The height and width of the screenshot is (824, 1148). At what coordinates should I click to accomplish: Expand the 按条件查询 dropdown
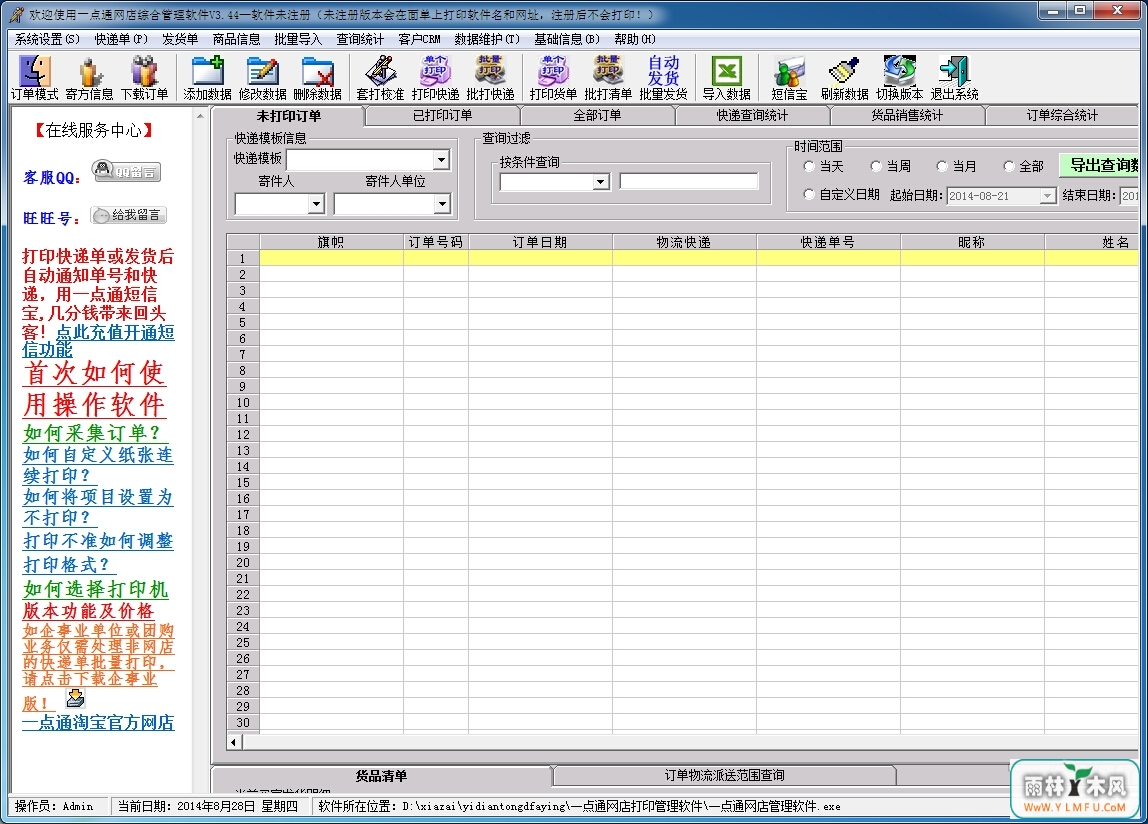tap(600, 182)
